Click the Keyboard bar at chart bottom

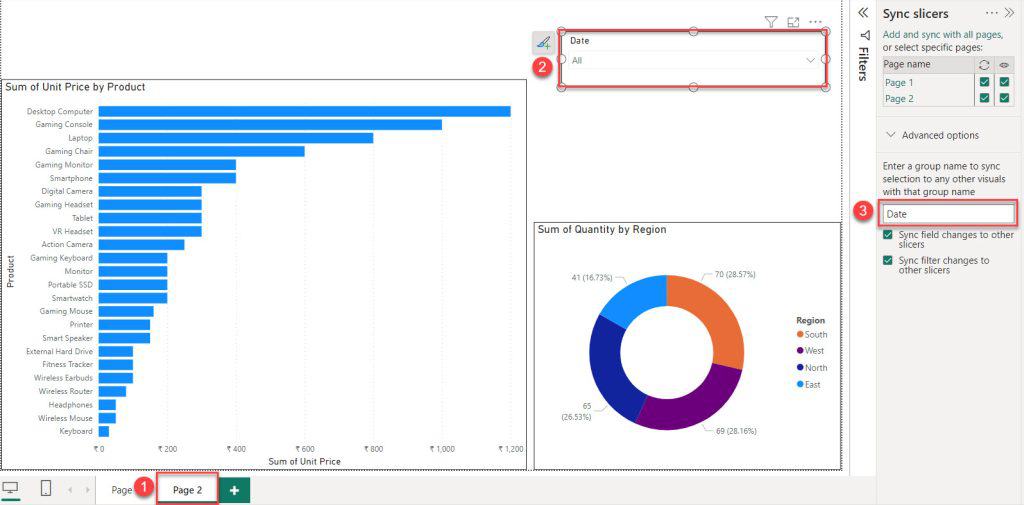click(x=104, y=431)
